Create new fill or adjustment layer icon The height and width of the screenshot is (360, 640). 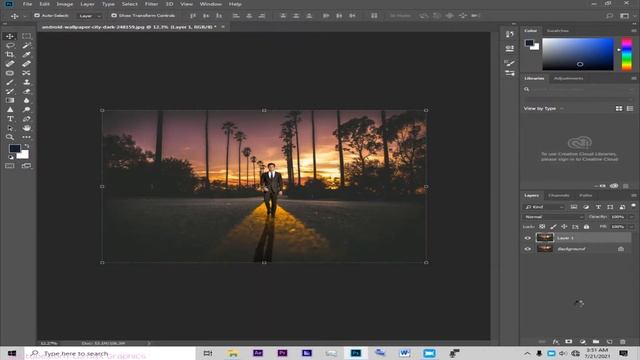[582, 342]
